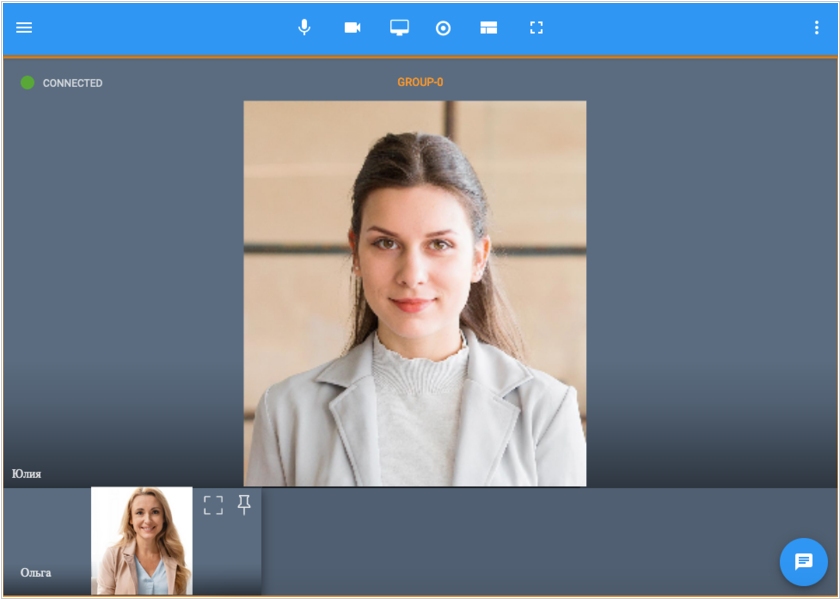
Task: Toggle the video camera
Action: [352, 27]
